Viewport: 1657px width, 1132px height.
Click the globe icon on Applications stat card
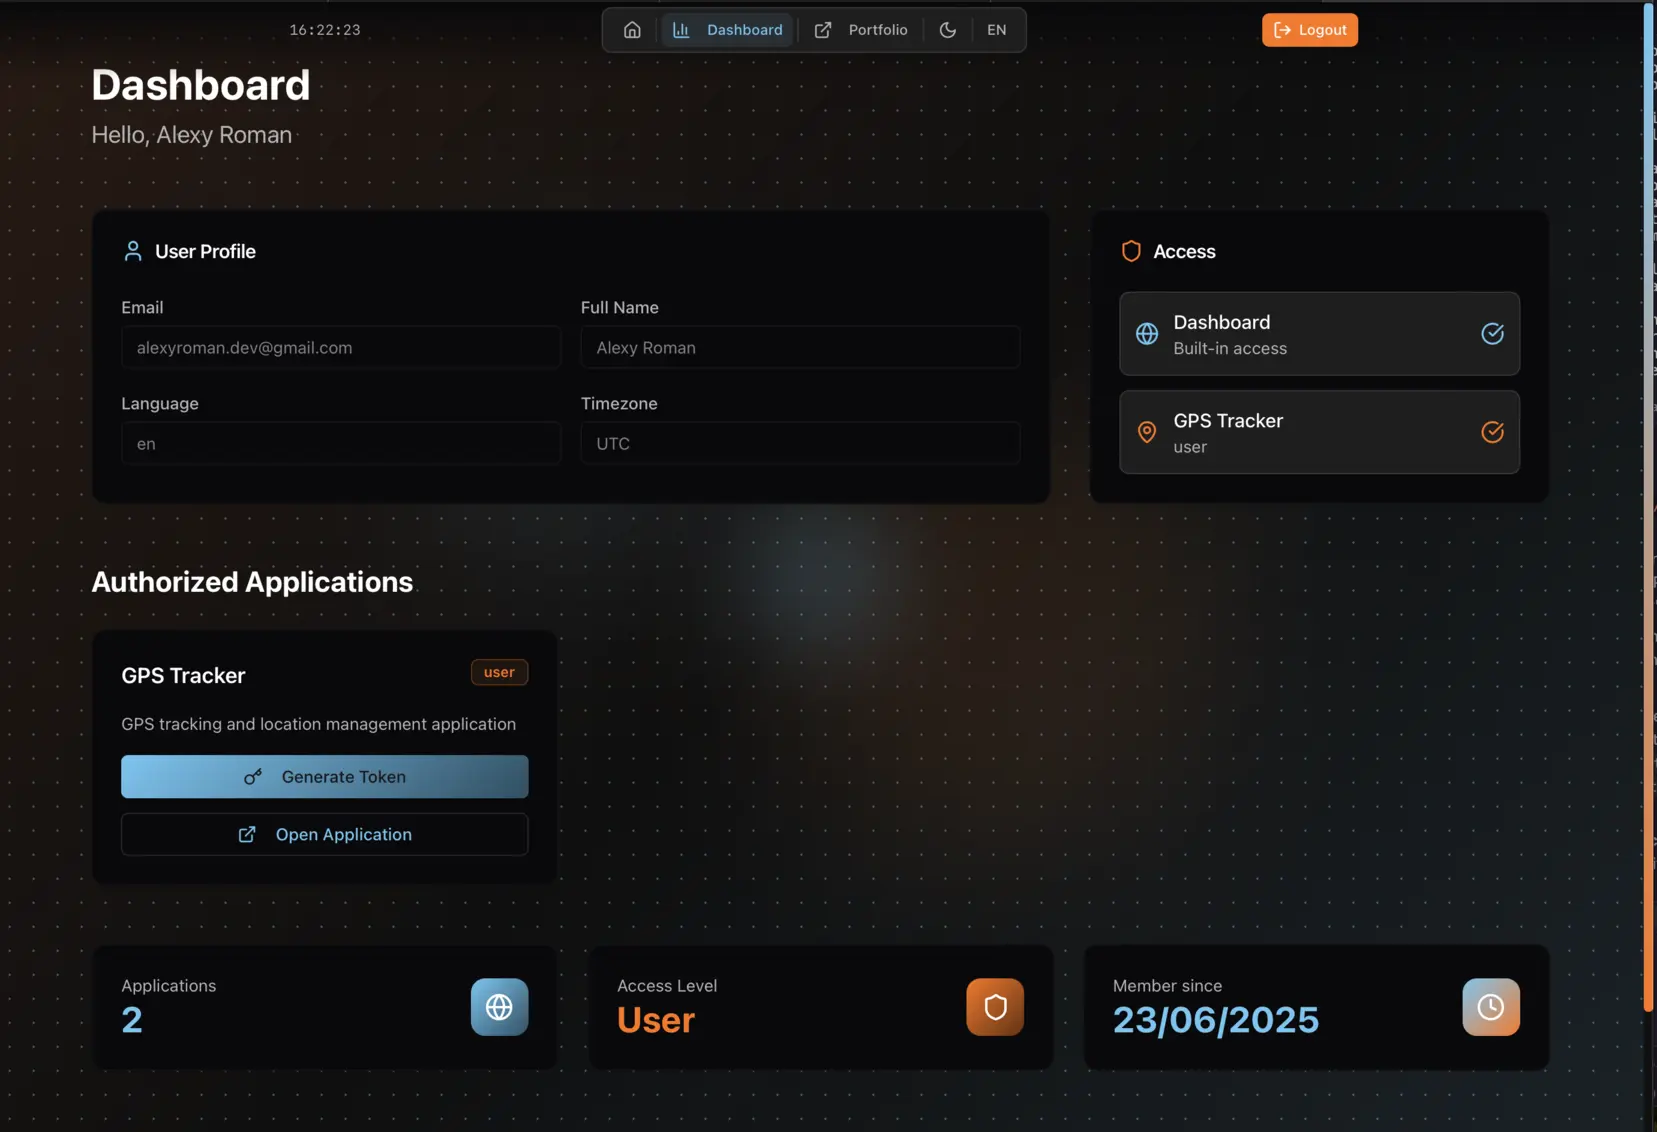point(499,1007)
